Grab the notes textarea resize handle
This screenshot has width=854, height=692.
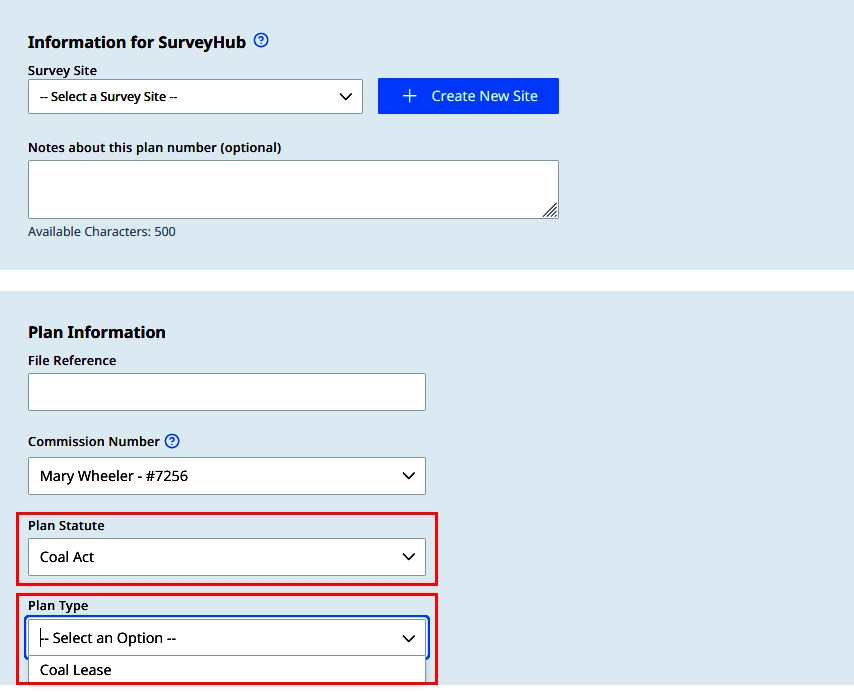(x=550, y=210)
